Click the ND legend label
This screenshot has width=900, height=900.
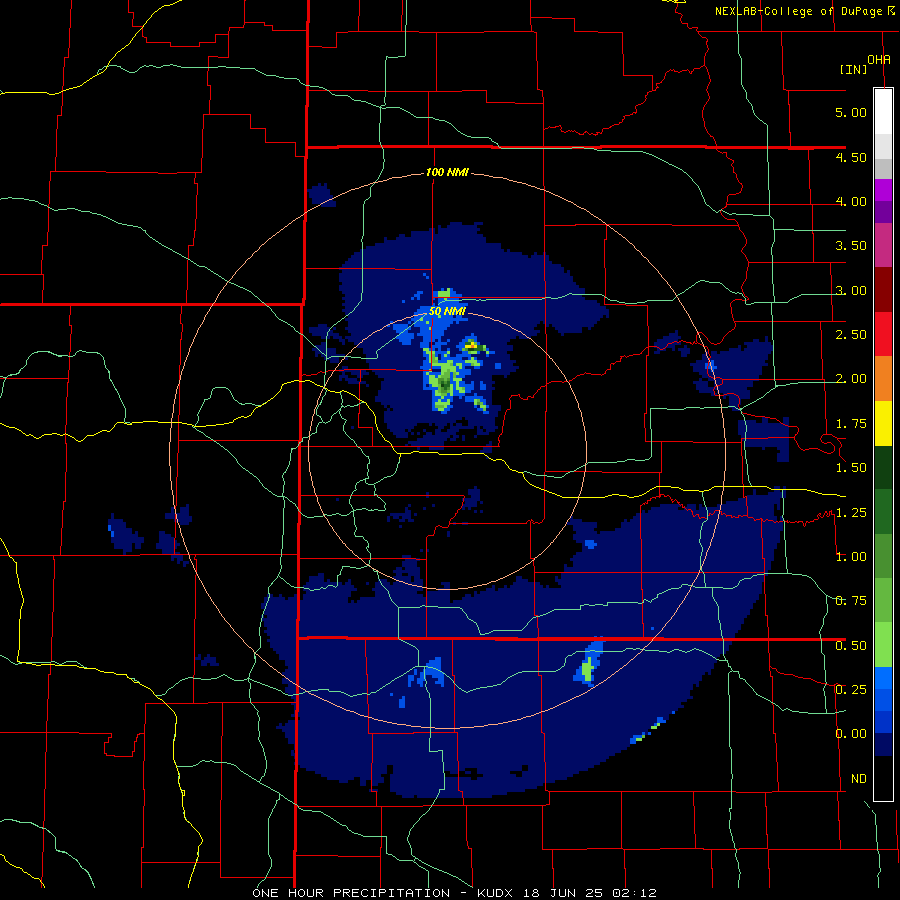[x=859, y=779]
